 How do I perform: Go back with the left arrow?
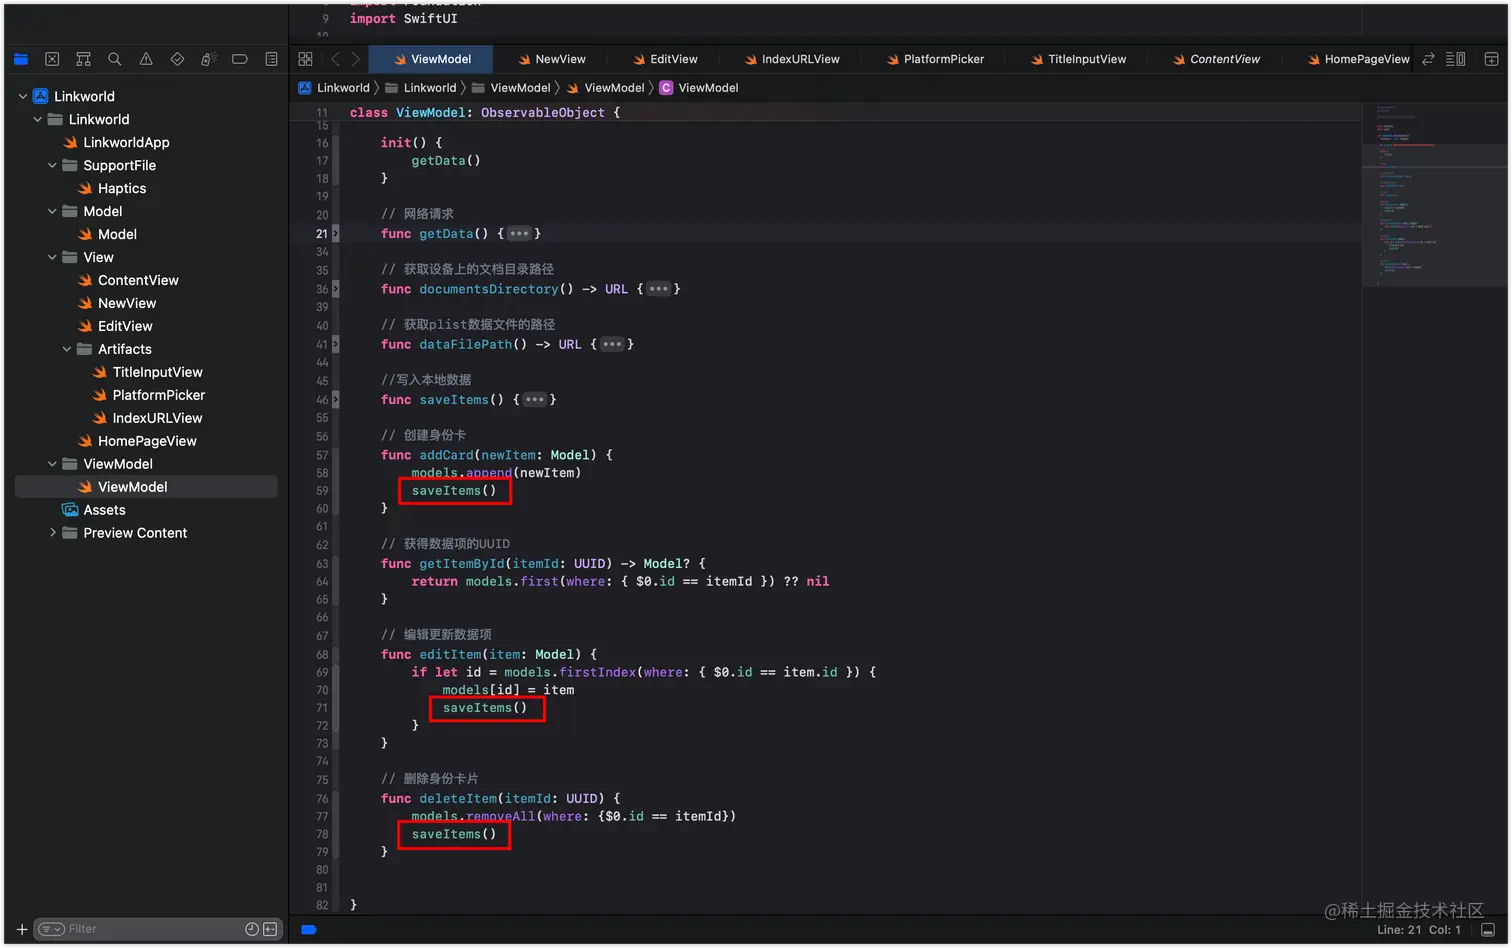(335, 59)
